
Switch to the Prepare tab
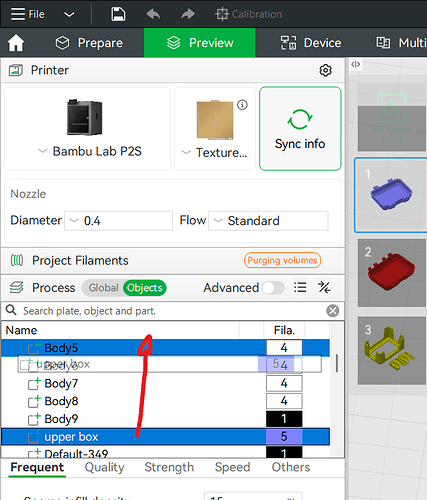[89, 43]
